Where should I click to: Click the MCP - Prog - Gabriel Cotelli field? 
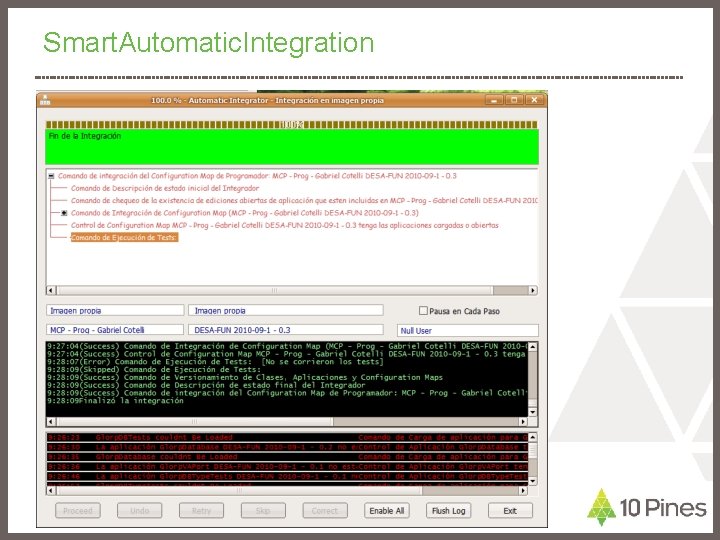pyautogui.click(x=115, y=330)
